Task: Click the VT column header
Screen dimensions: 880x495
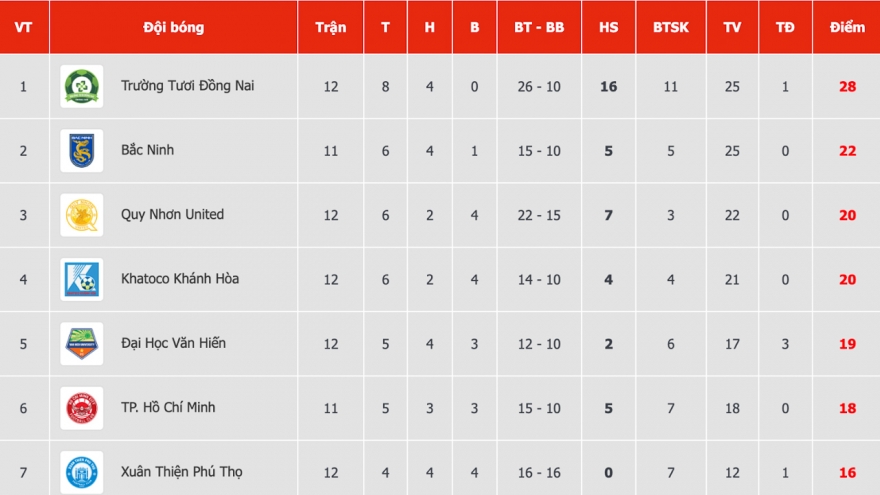Action: (x=24, y=27)
